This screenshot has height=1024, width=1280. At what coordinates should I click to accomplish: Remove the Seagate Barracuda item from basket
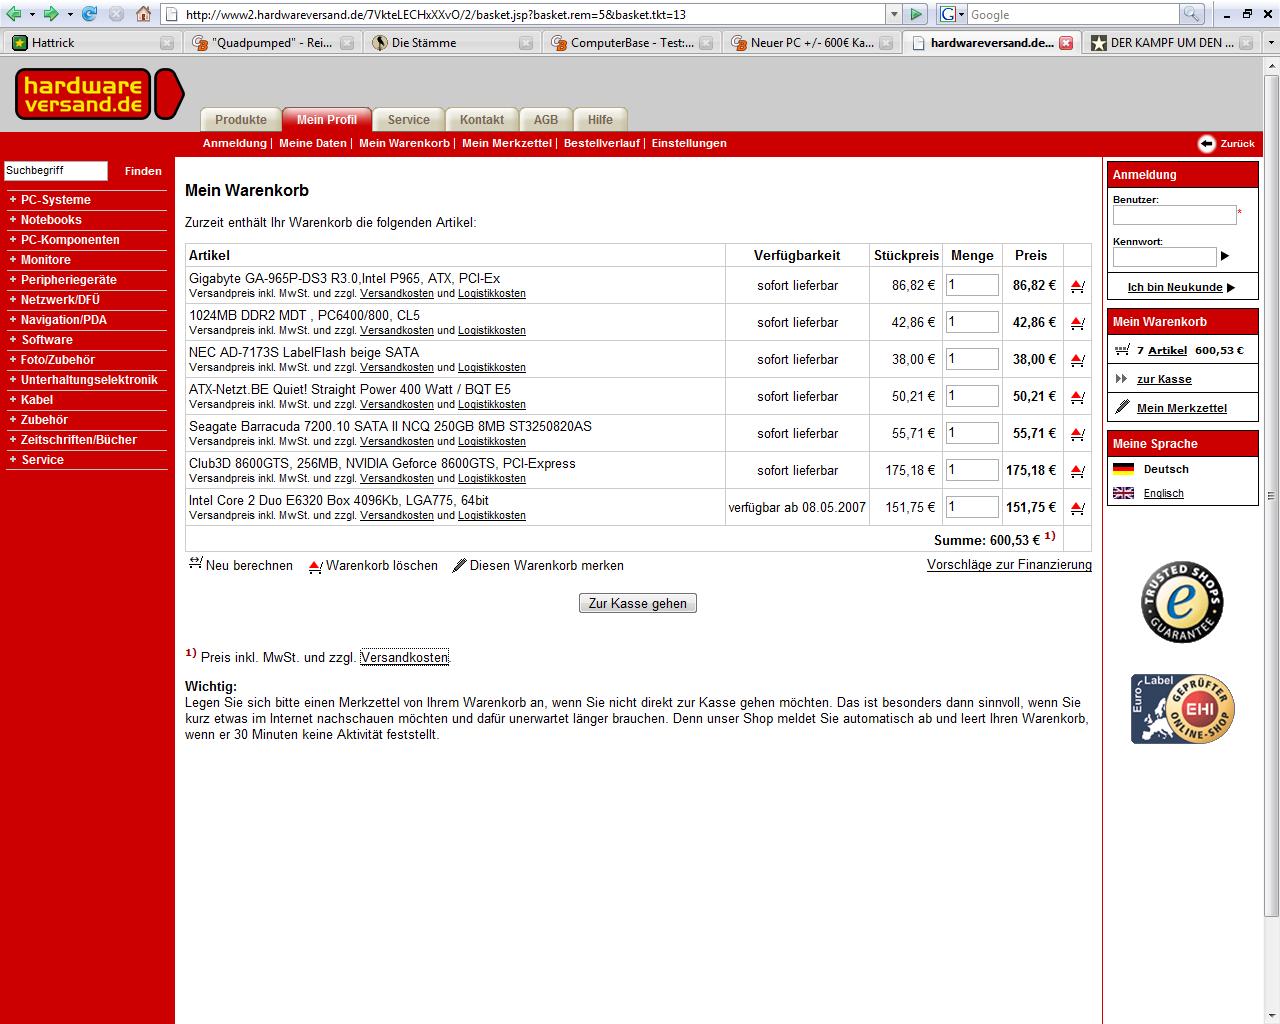[1077, 434]
